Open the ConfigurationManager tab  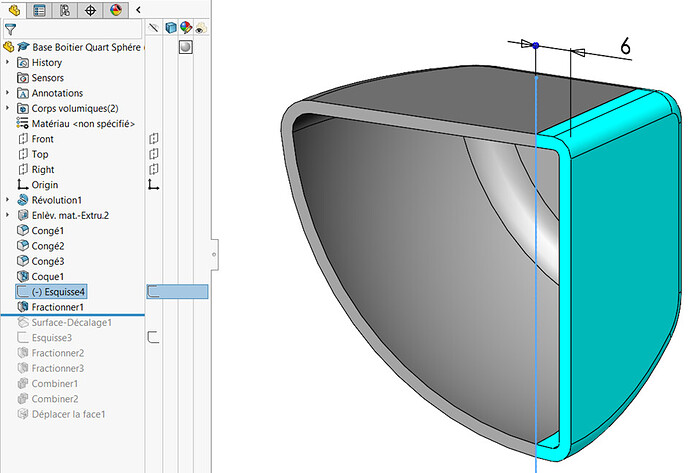pos(65,10)
